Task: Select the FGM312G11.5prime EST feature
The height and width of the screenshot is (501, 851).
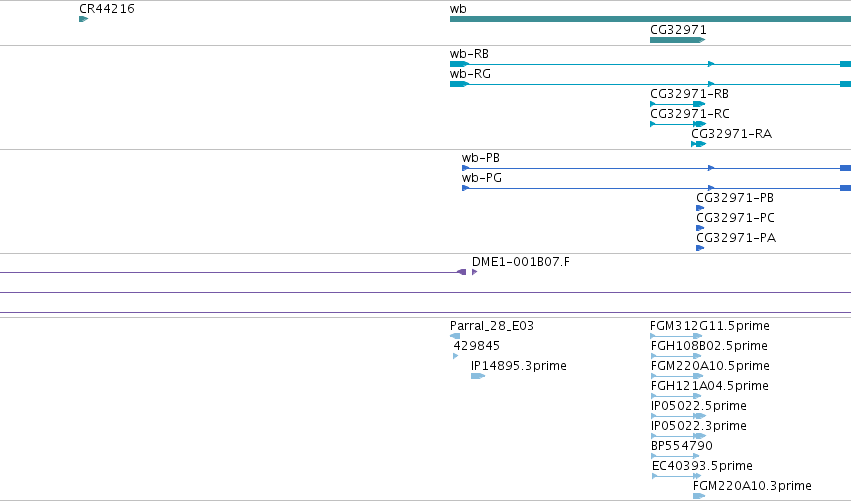Action: [x=676, y=336]
